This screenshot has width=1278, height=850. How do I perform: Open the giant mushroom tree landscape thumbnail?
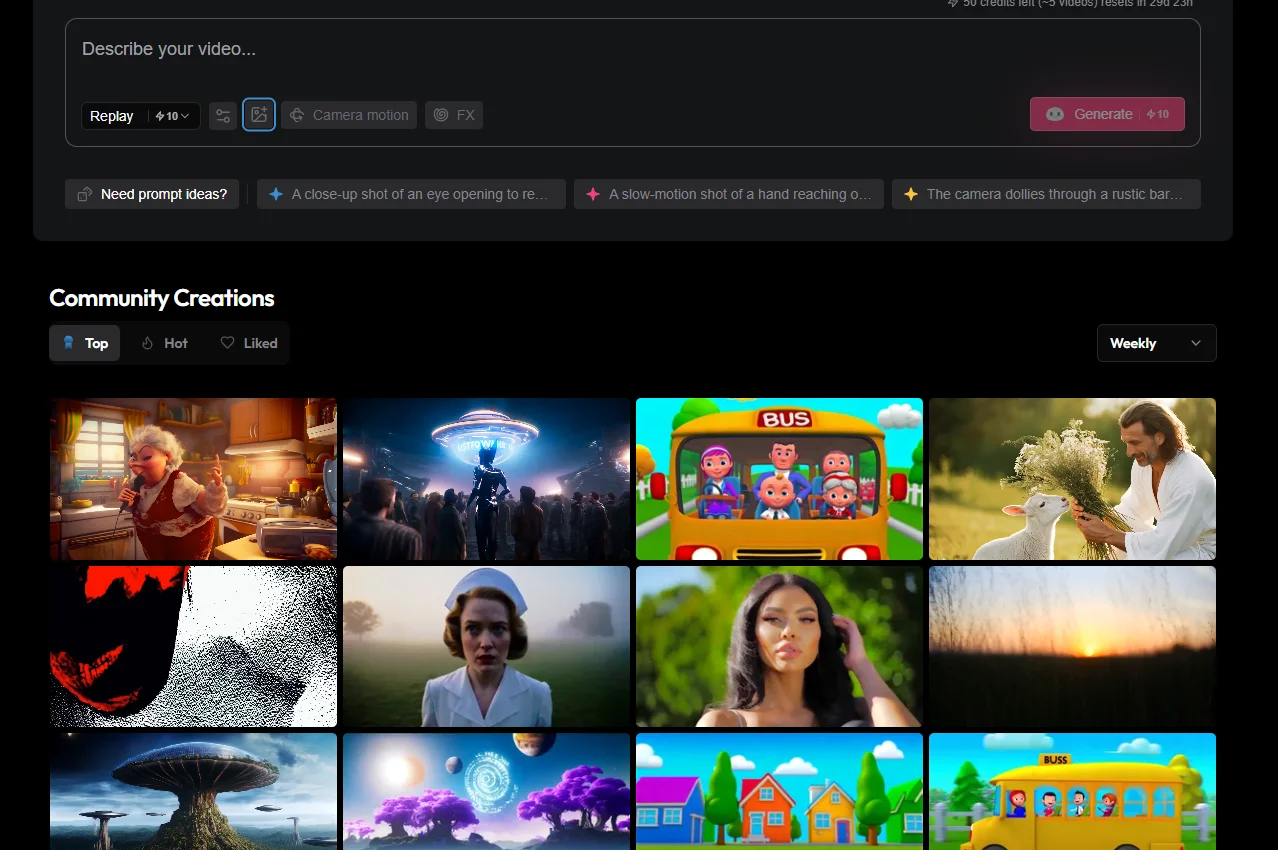(193, 791)
